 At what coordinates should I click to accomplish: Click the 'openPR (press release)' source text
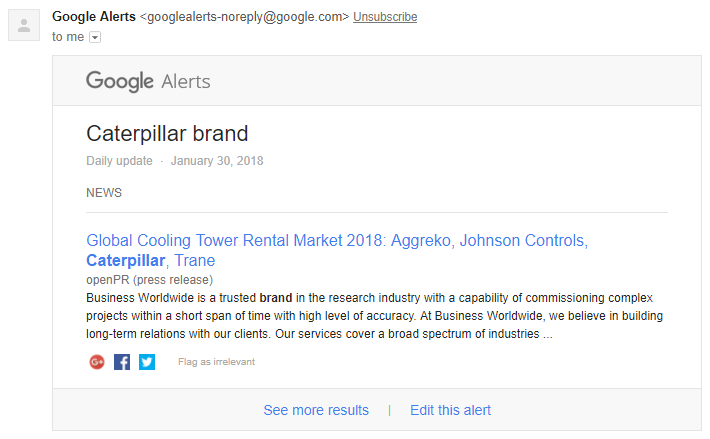click(x=149, y=280)
